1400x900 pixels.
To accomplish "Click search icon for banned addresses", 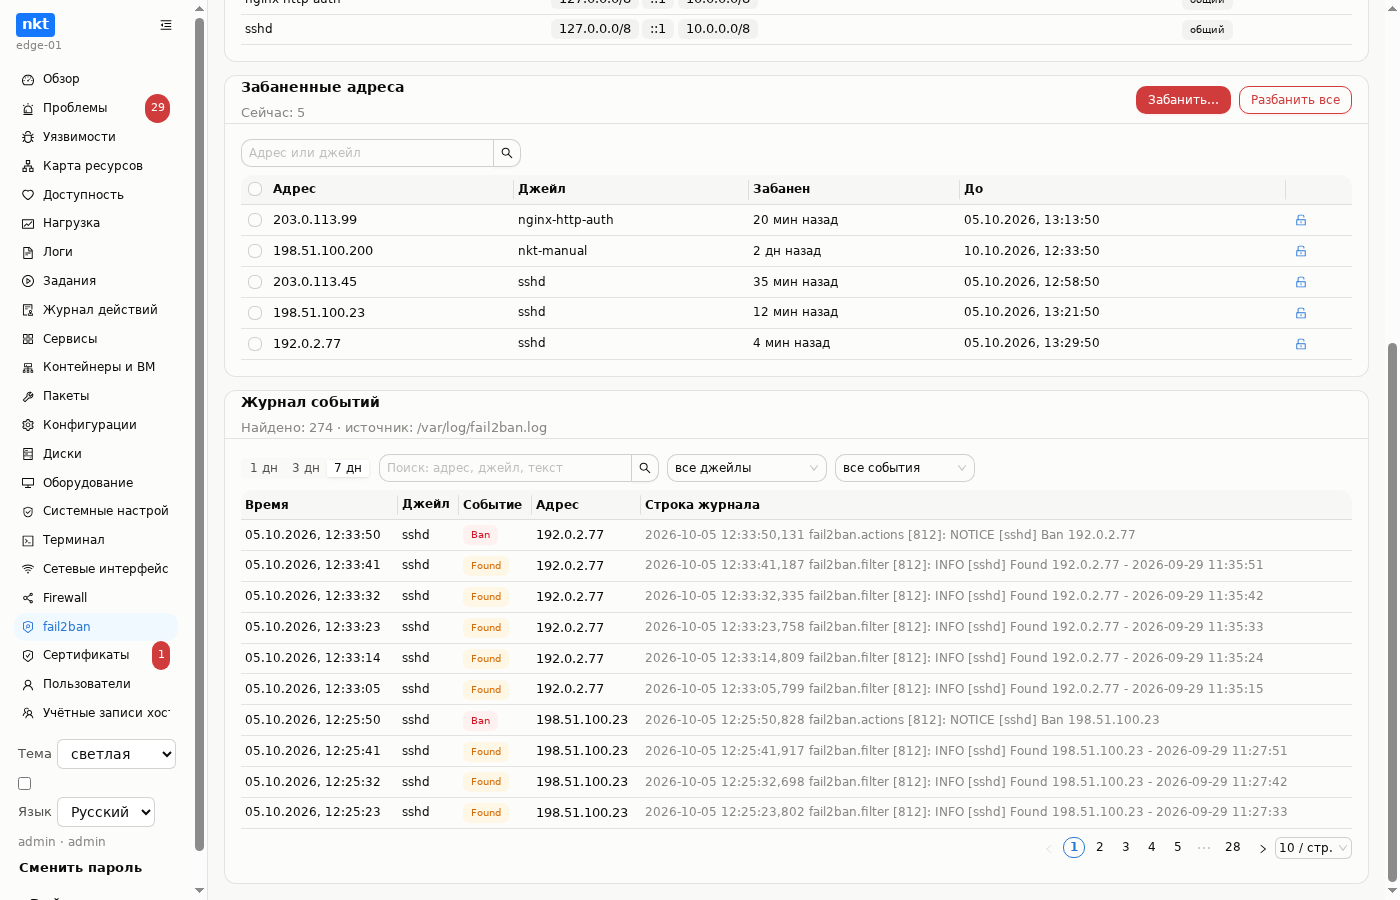I will click(507, 153).
